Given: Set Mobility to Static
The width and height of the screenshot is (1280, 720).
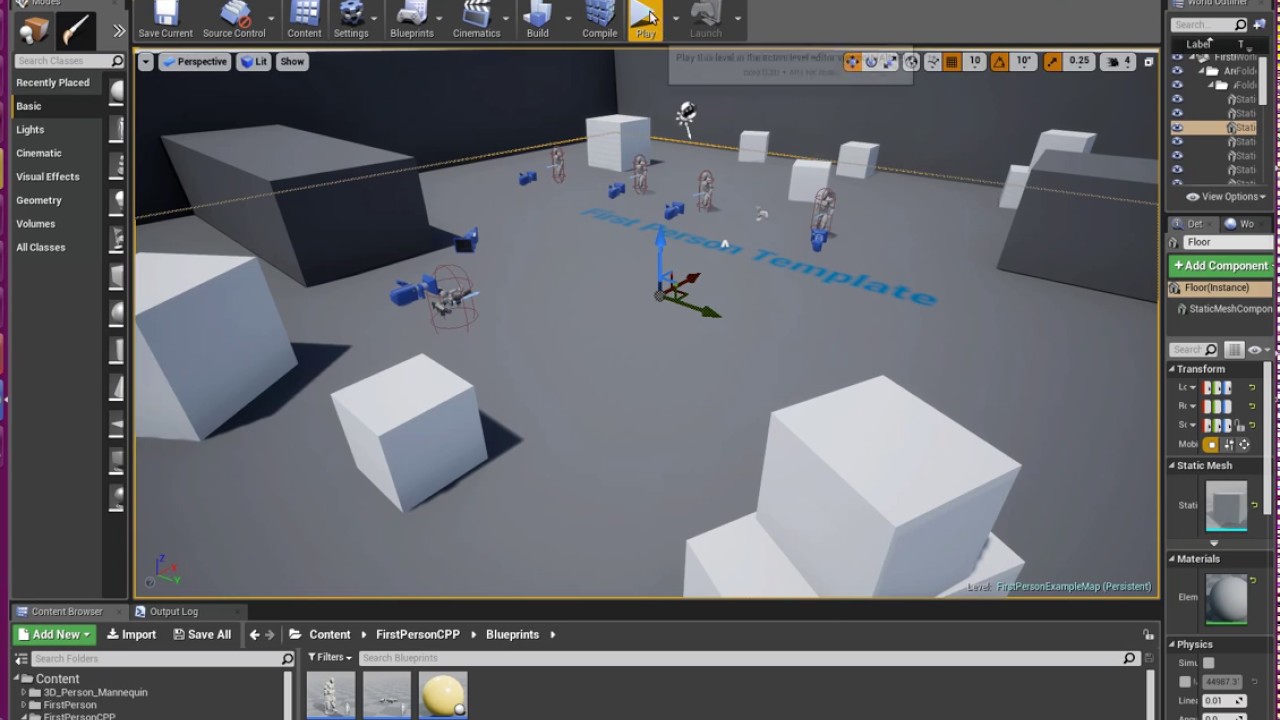Looking at the screenshot, I should pos(1211,444).
